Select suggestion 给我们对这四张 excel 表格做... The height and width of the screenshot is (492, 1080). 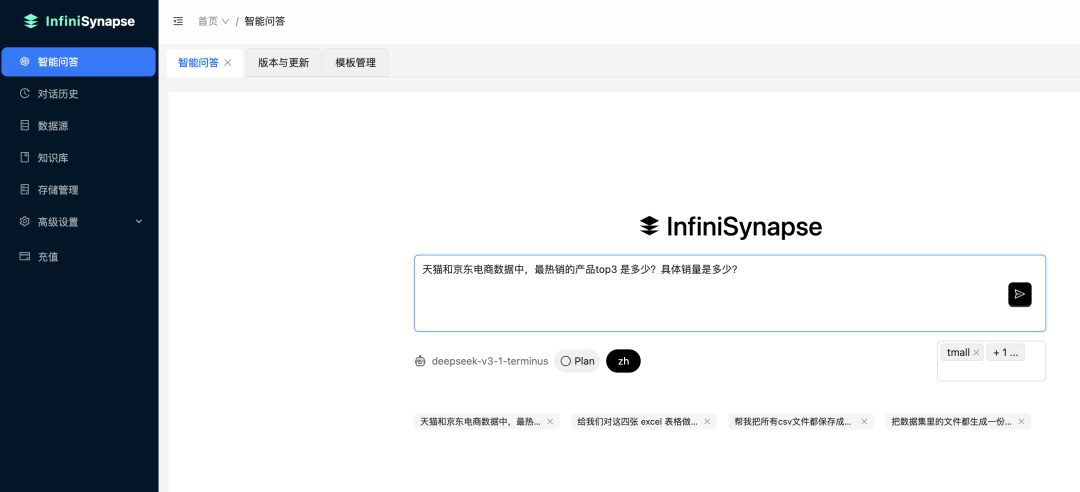click(638, 422)
